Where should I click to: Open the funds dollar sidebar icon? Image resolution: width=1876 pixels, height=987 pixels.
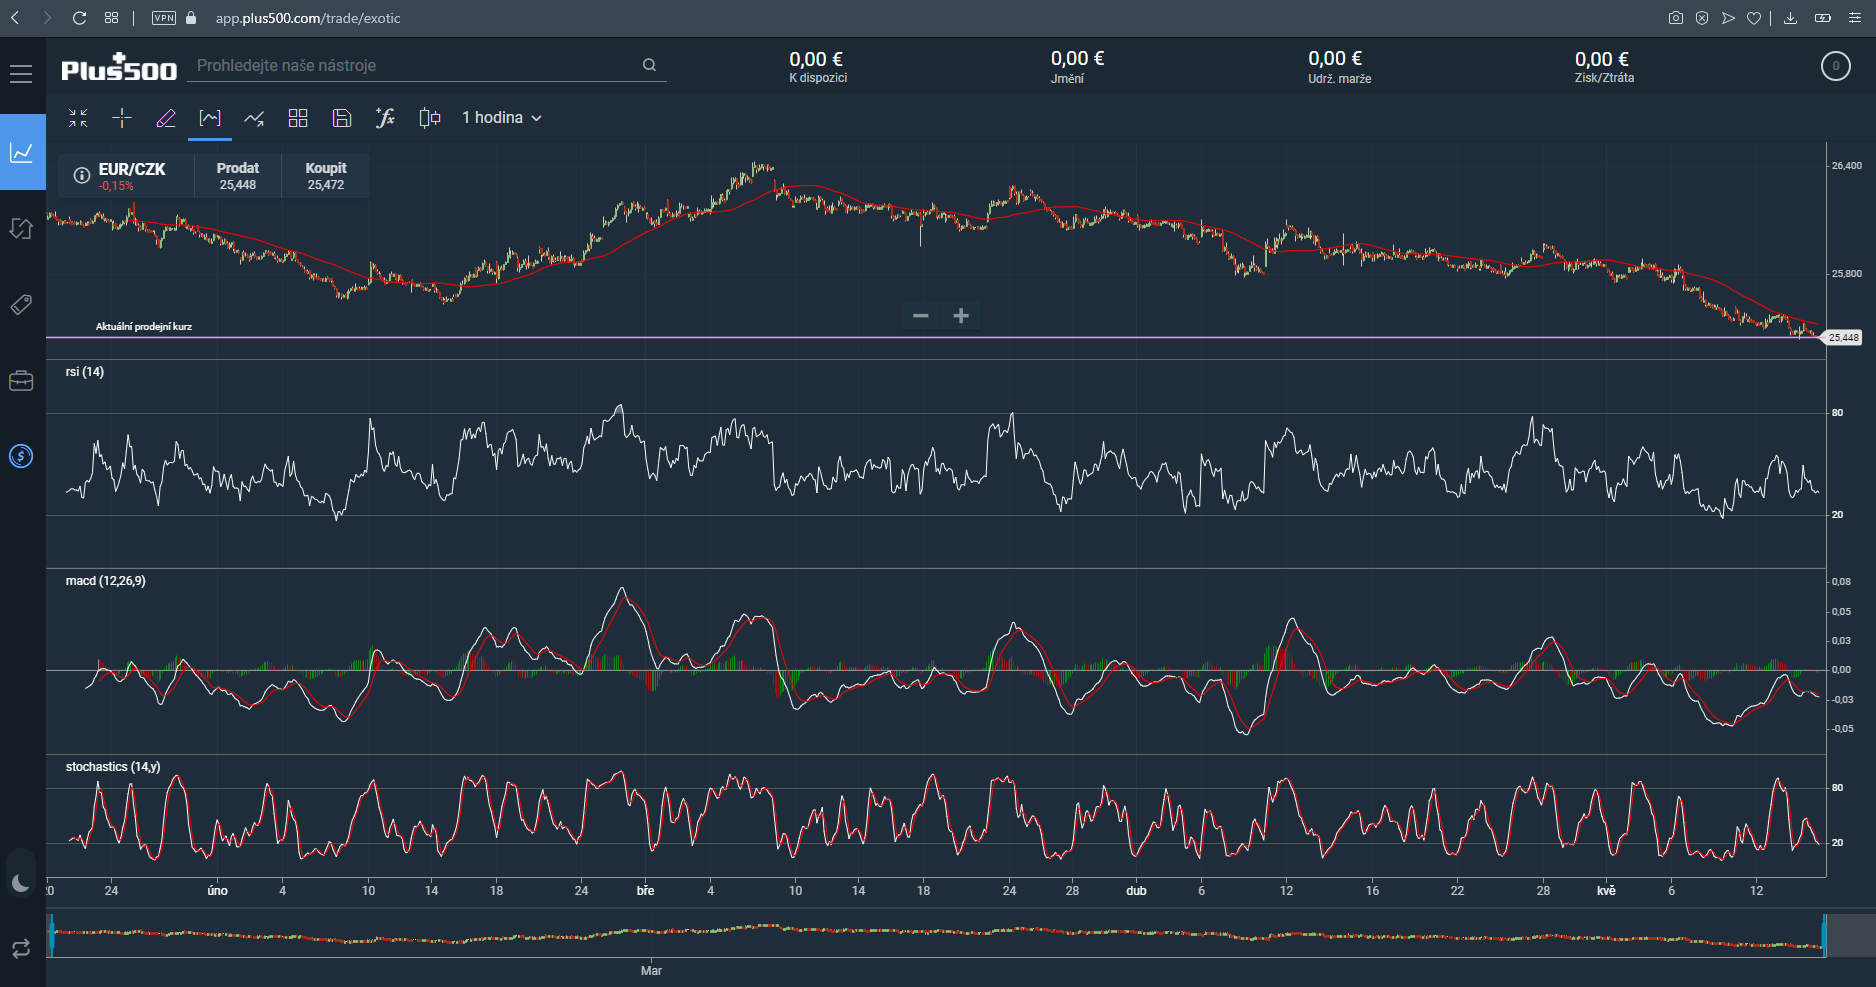[x=21, y=457]
